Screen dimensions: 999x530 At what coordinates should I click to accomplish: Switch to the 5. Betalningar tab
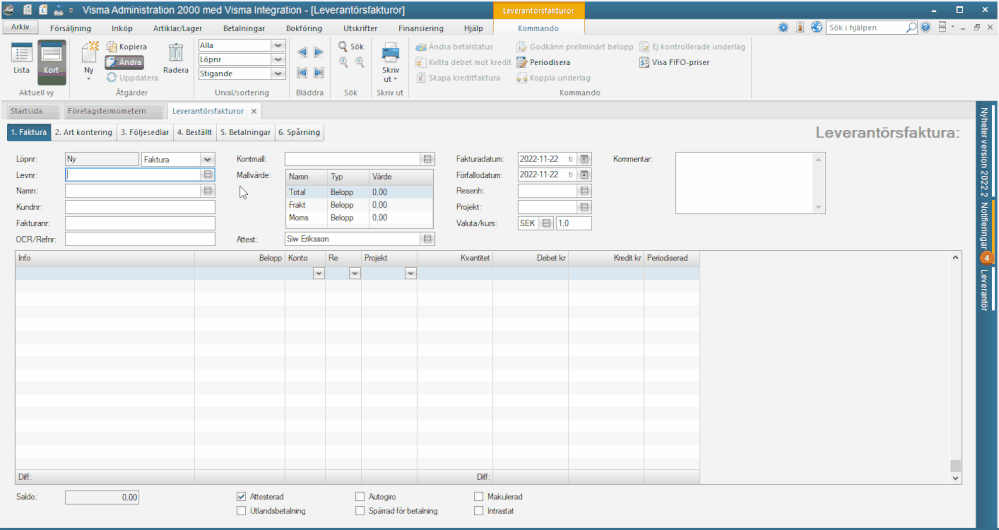pyautogui.click(x=245, y=132)
